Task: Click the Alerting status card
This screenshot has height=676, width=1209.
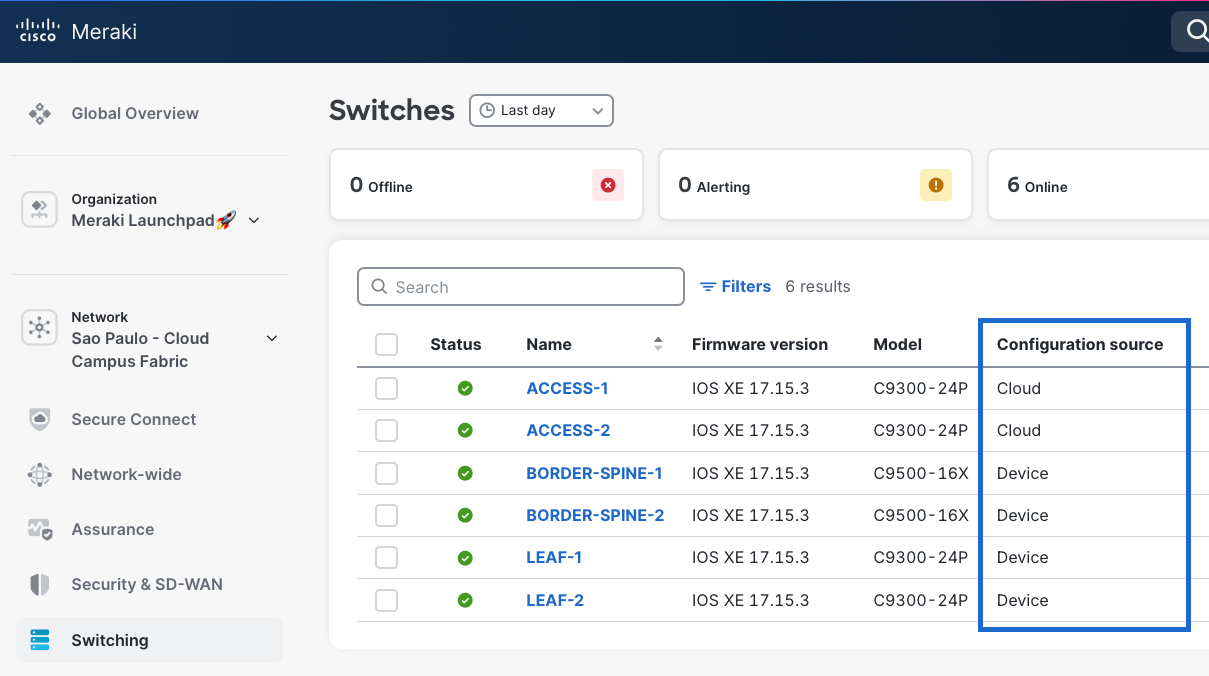Action: (x=815, y=185)
